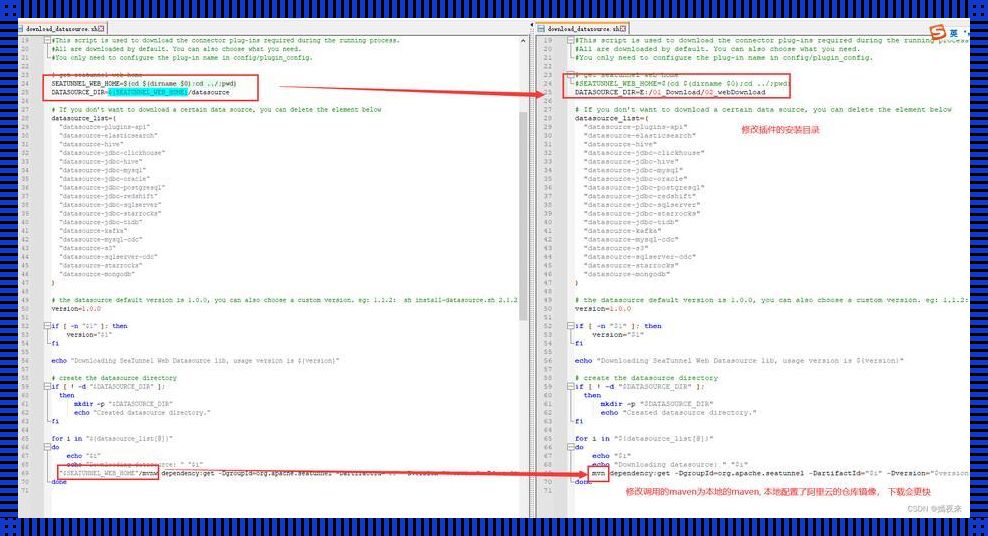
Task: Click version=1.0.0 line in the right pane
Action: click(x=602, y=309)
